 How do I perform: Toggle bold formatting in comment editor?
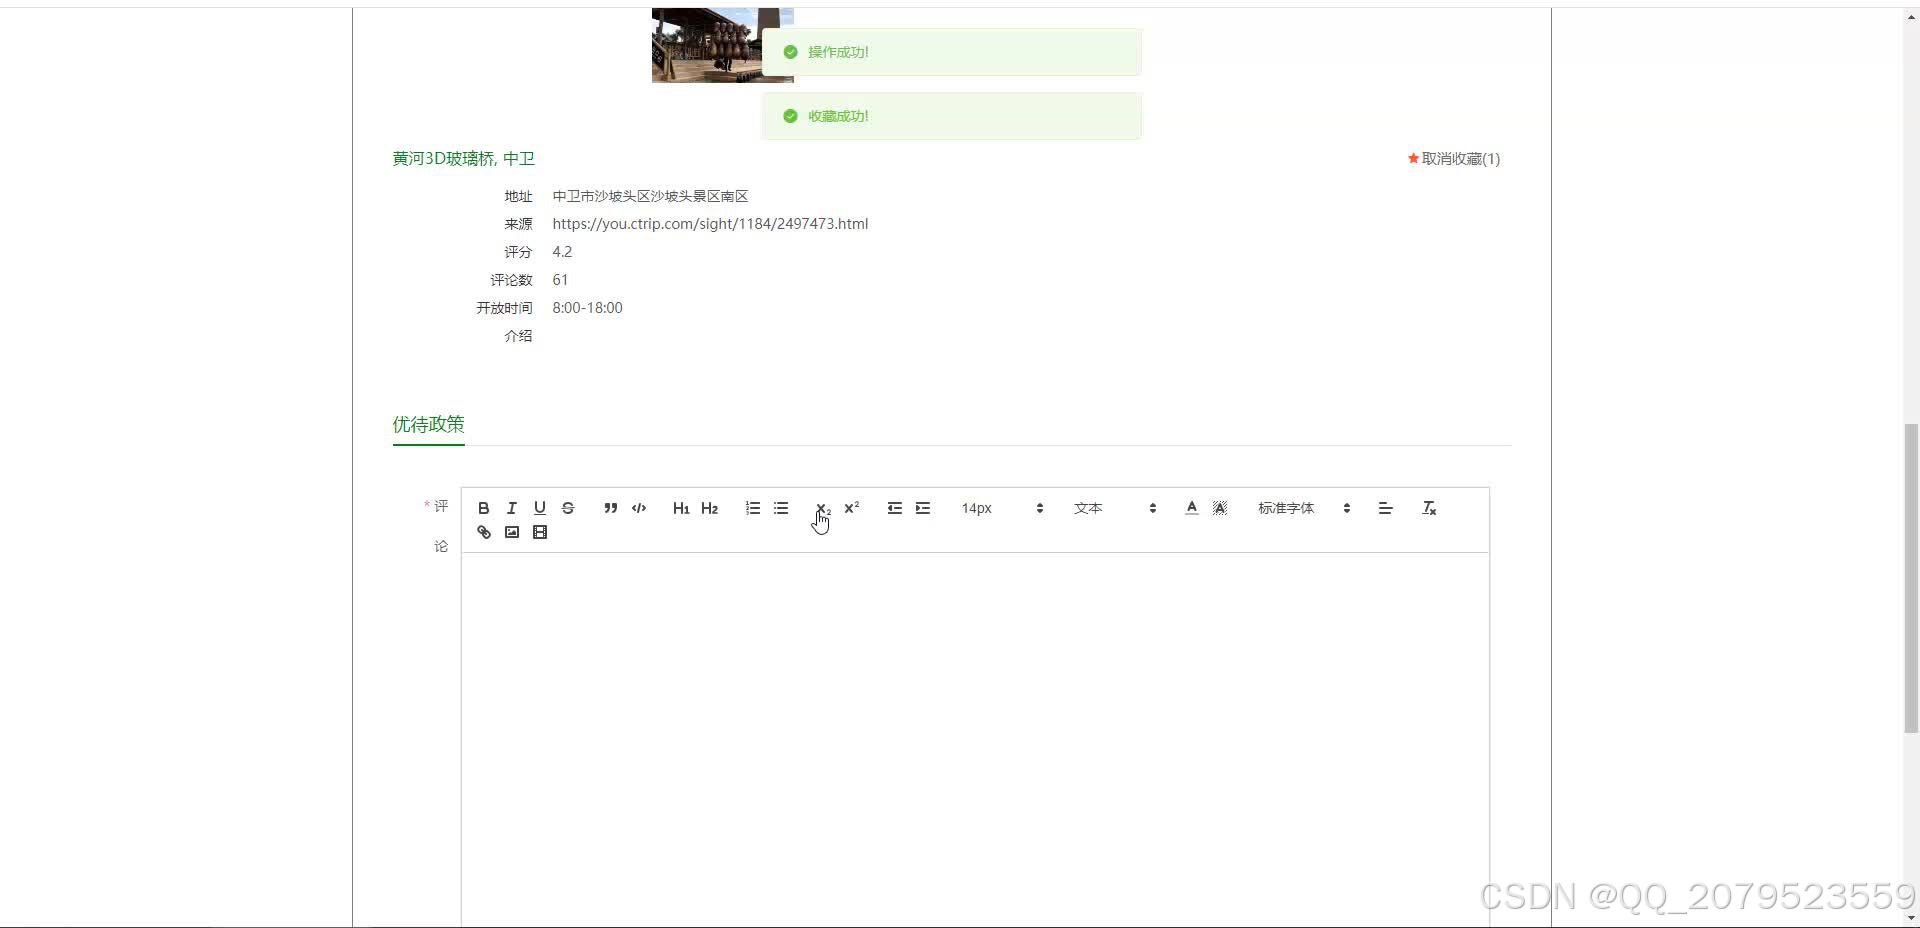pyautogui.click(x=484, y=508)
